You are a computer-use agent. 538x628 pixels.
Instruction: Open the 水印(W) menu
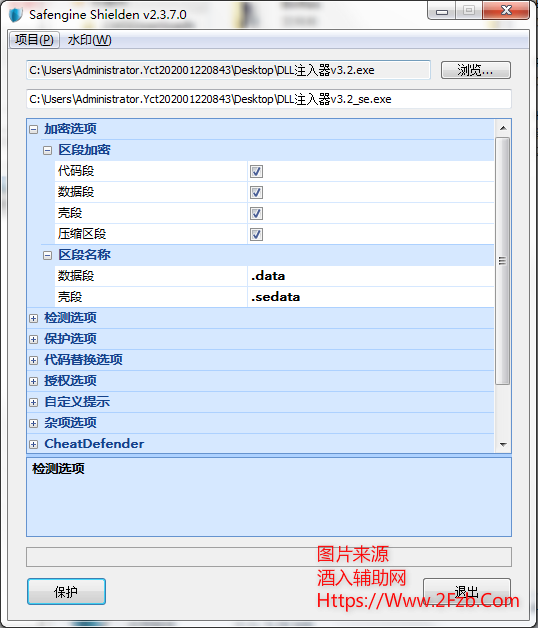coord(89,40)
